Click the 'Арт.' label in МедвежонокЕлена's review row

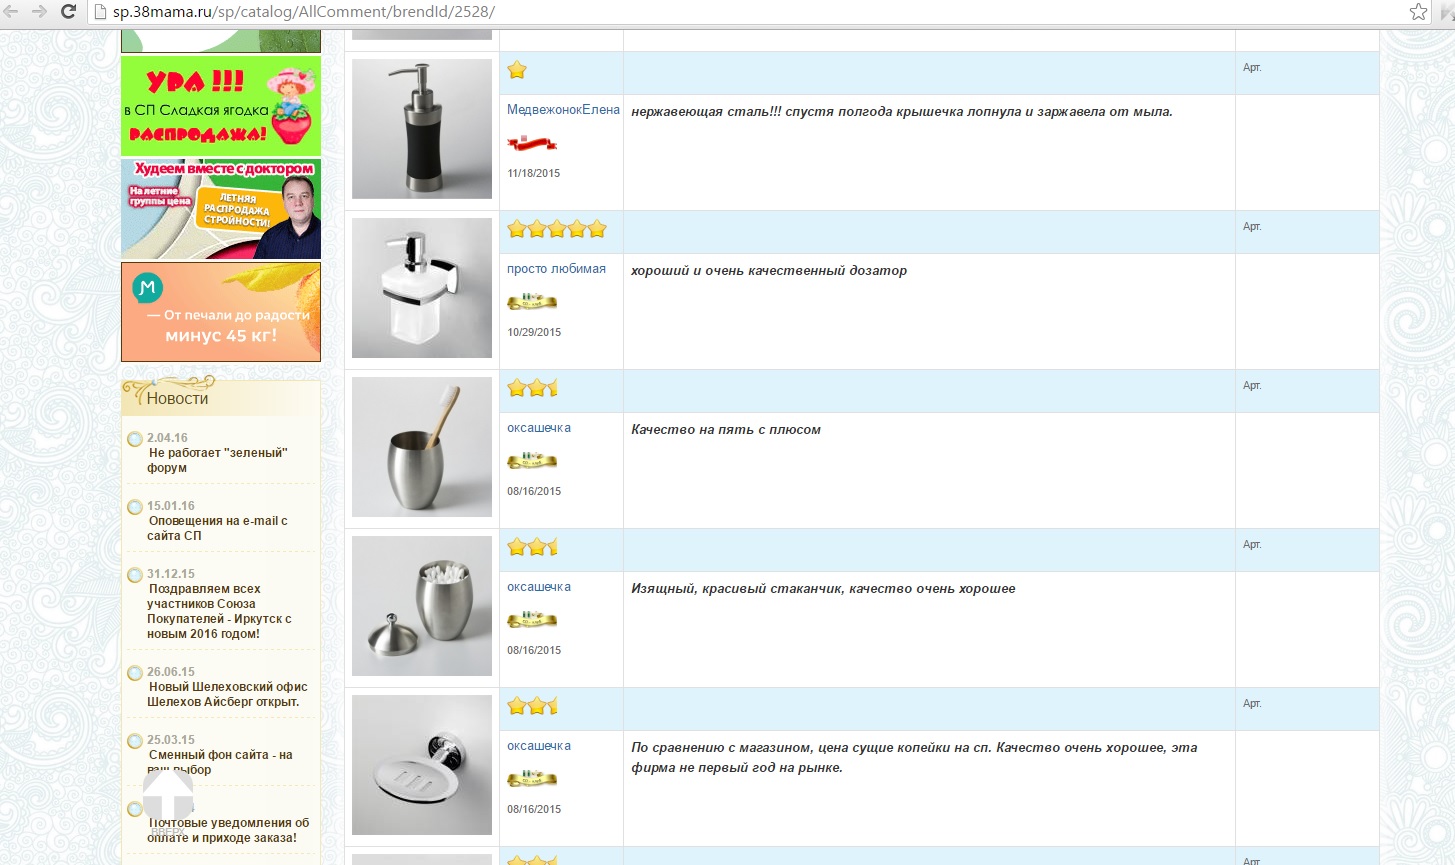click(x=1252, y=68)
